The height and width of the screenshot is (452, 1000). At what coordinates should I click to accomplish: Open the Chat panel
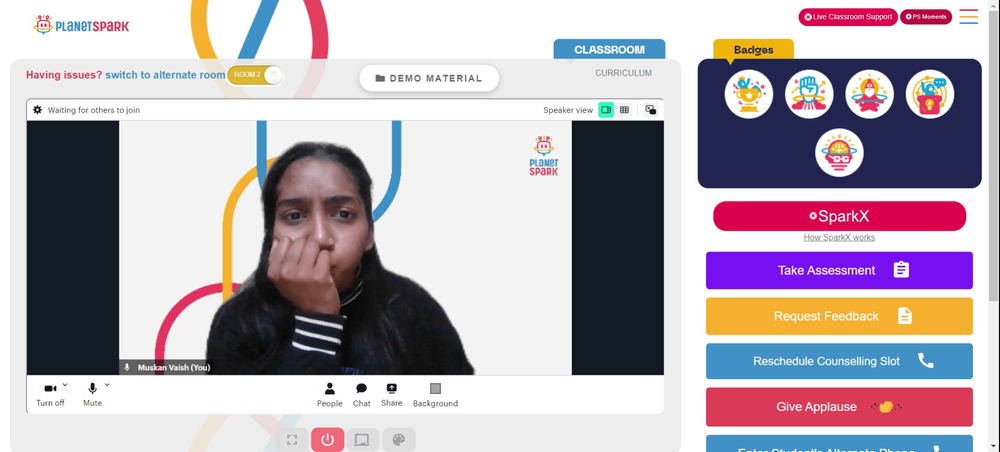pyautogui.click(x=362, y=395)
